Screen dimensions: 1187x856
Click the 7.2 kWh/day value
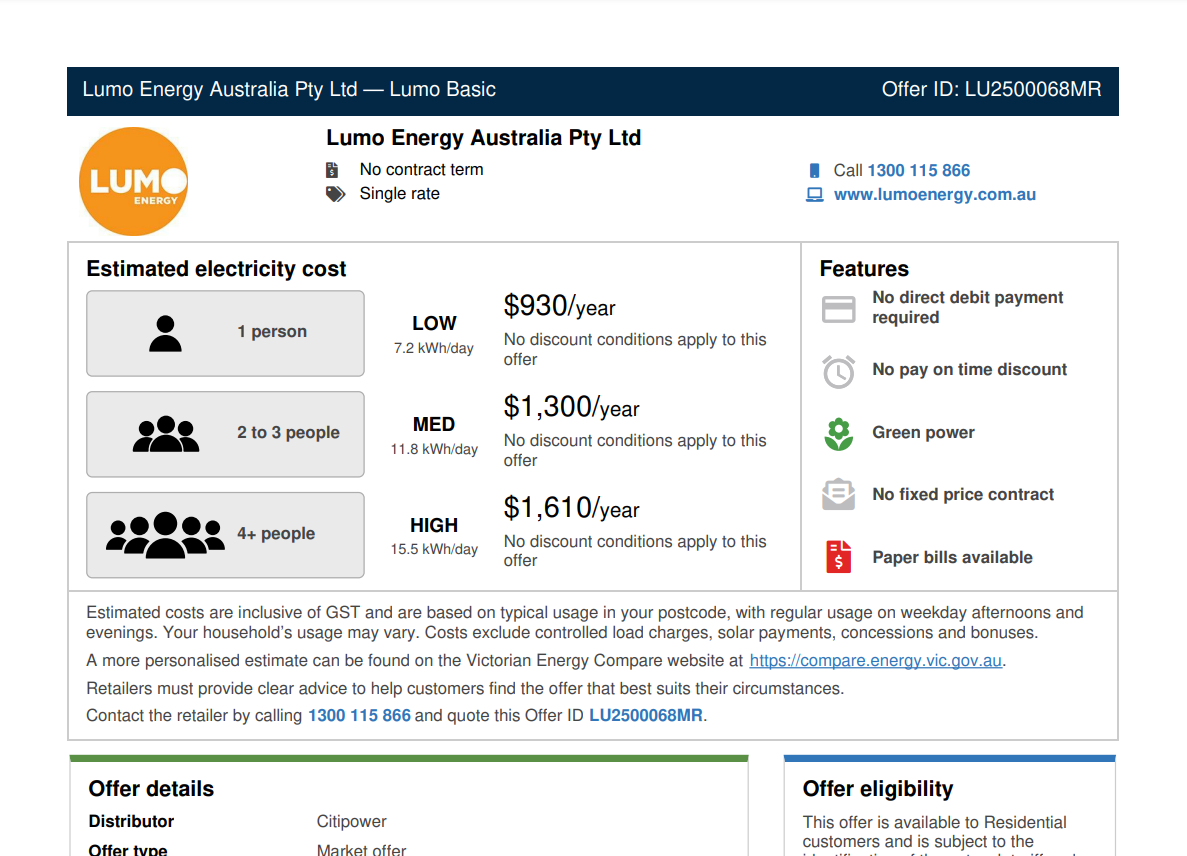click(x=434, y=348)
